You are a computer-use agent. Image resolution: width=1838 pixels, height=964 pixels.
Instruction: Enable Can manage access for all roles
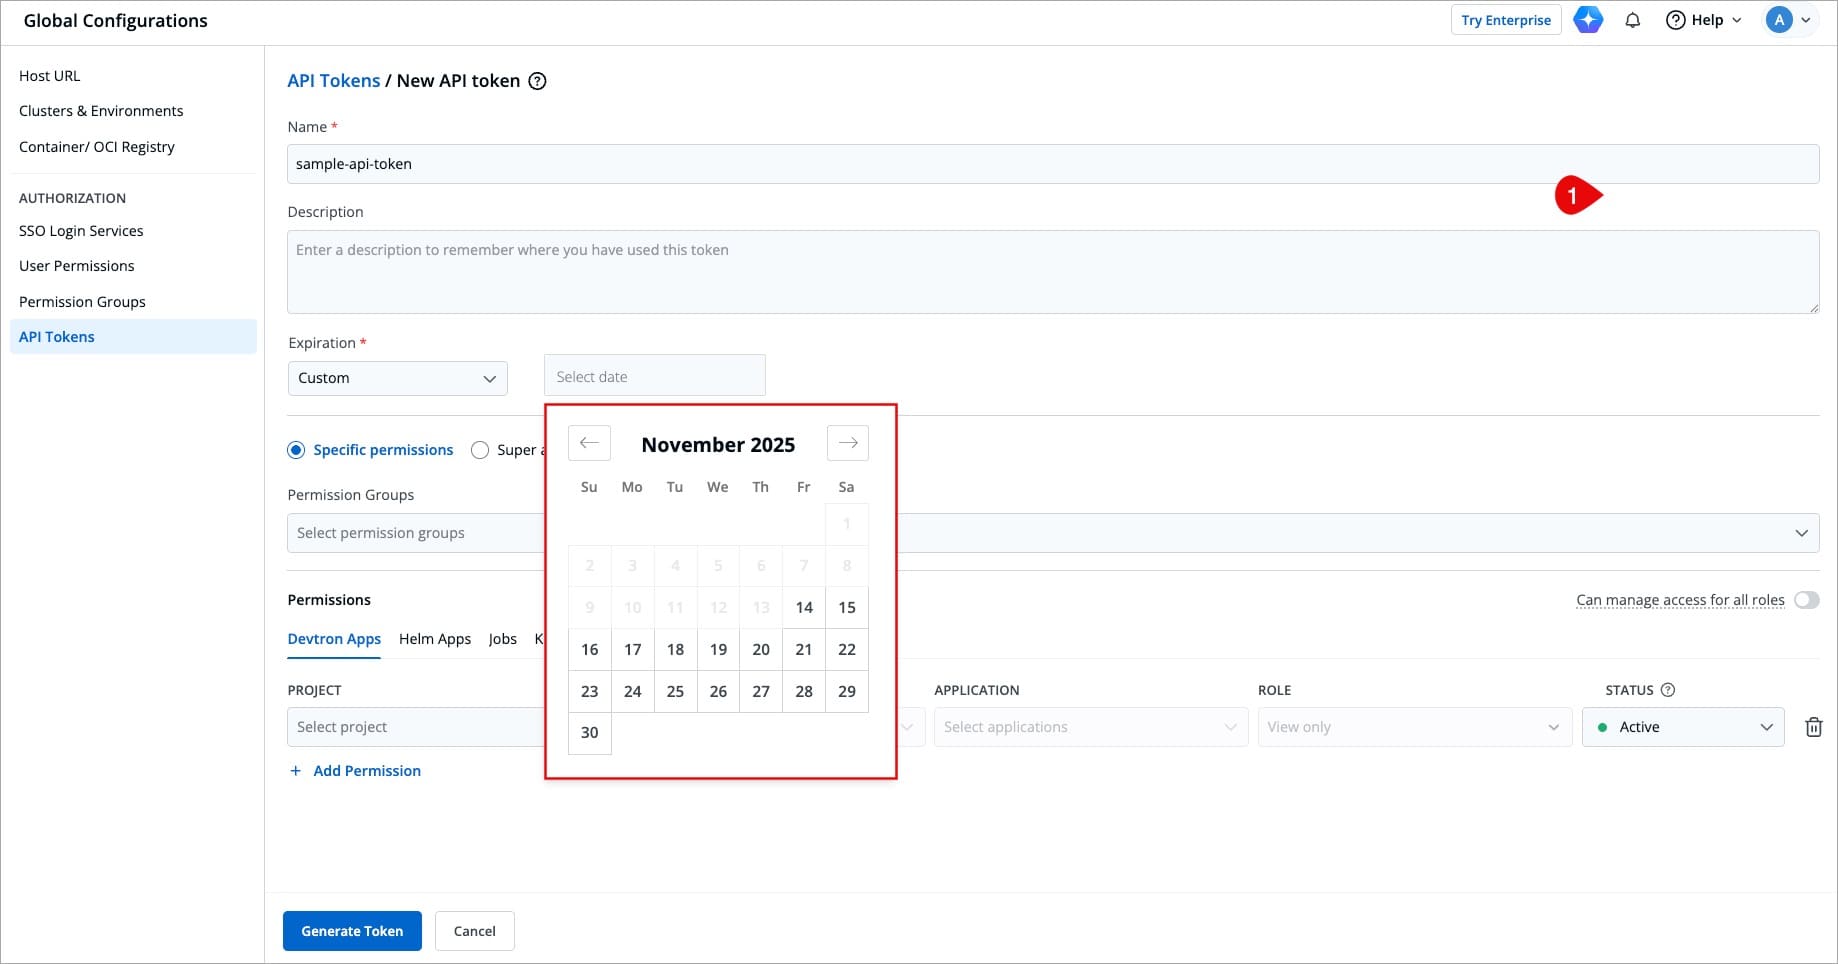pos(1805,600)
